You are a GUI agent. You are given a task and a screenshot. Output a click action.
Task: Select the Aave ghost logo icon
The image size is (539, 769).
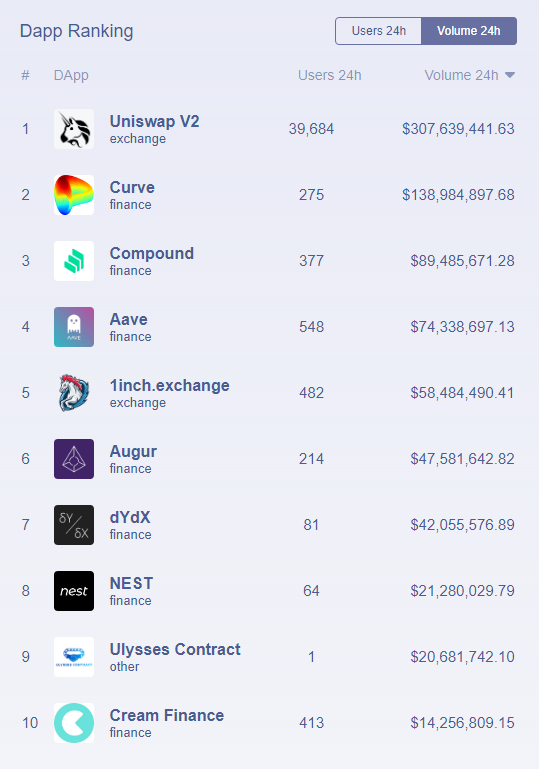pos(74,327)
